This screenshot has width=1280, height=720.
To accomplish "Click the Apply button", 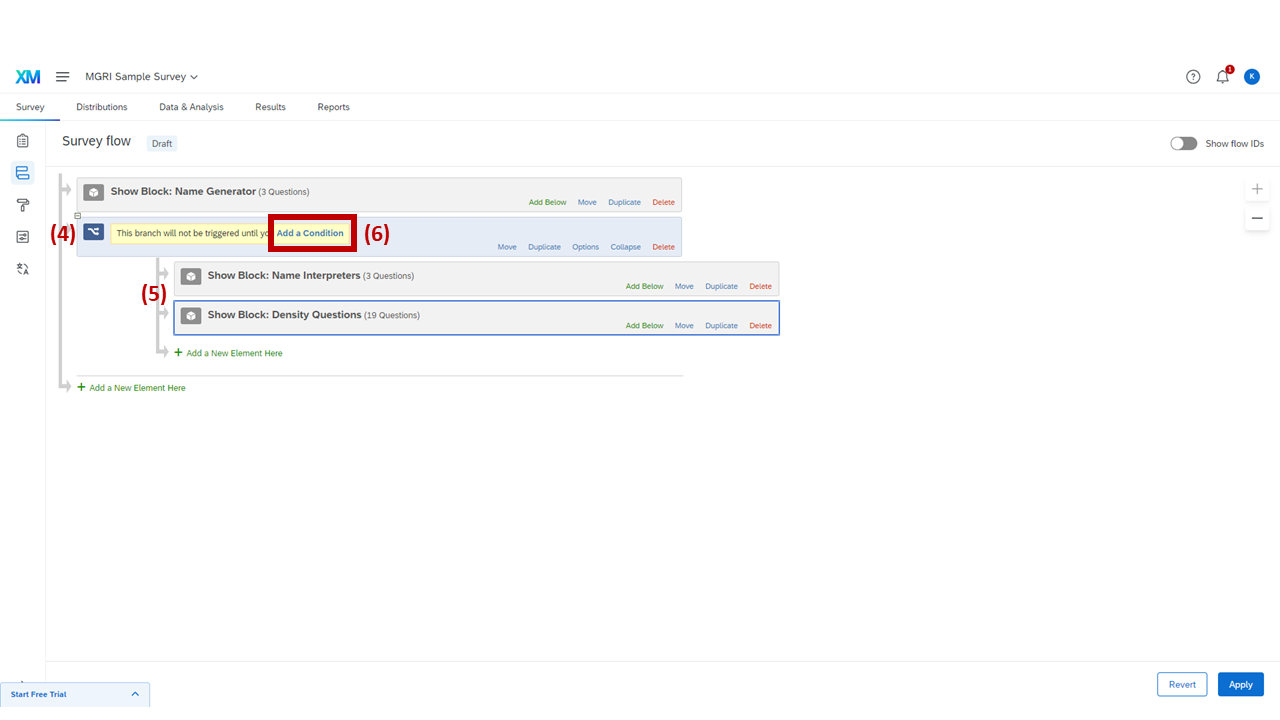I will click(x=1240, y=685).
